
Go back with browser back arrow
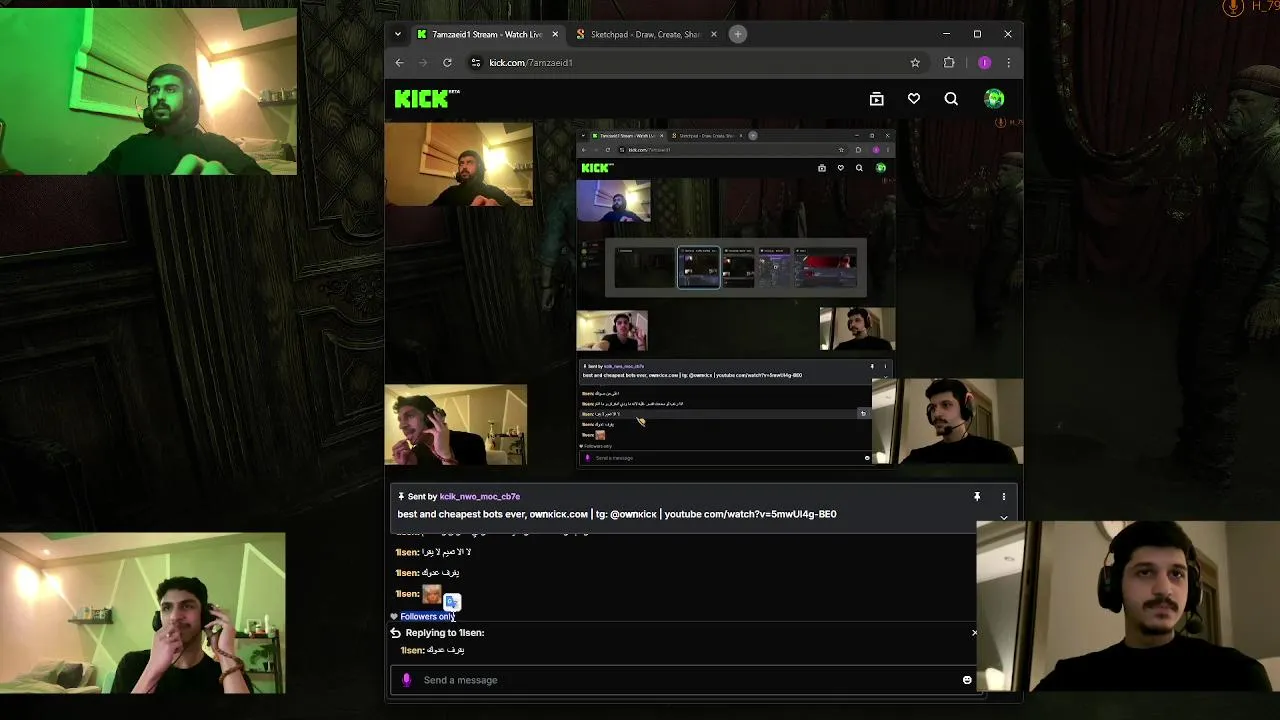pos(399,63)
